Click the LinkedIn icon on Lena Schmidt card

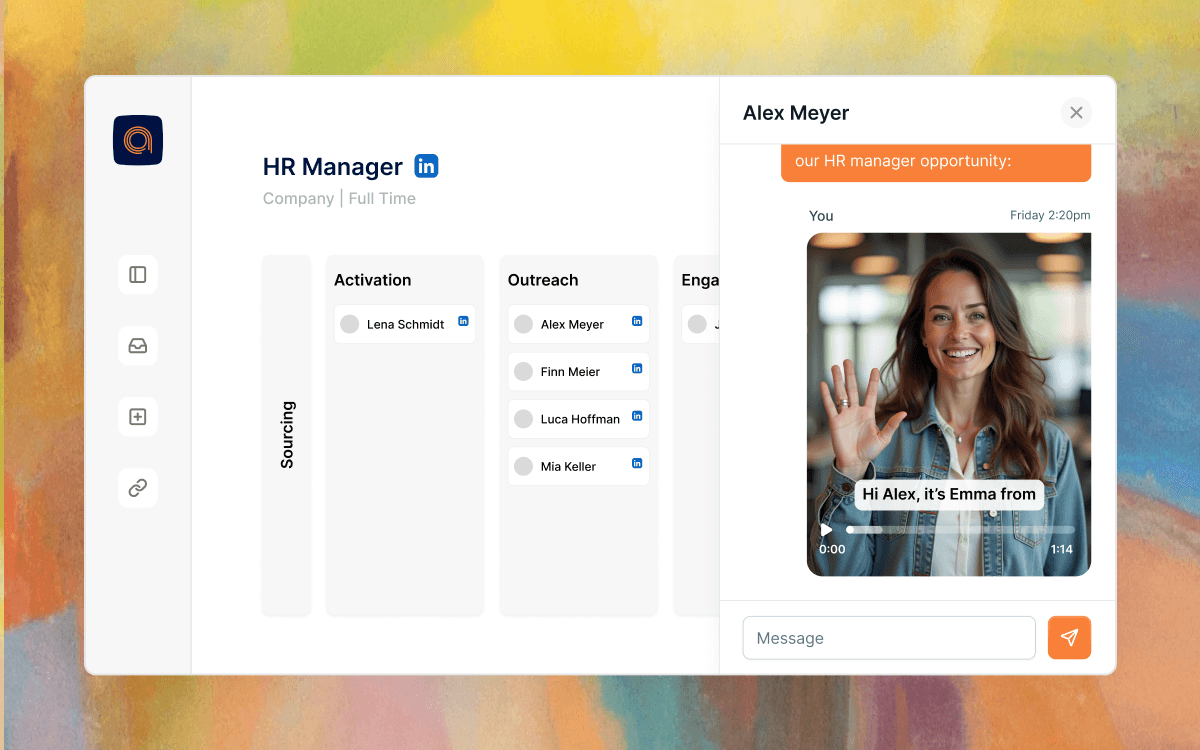[x=463, y=321]
